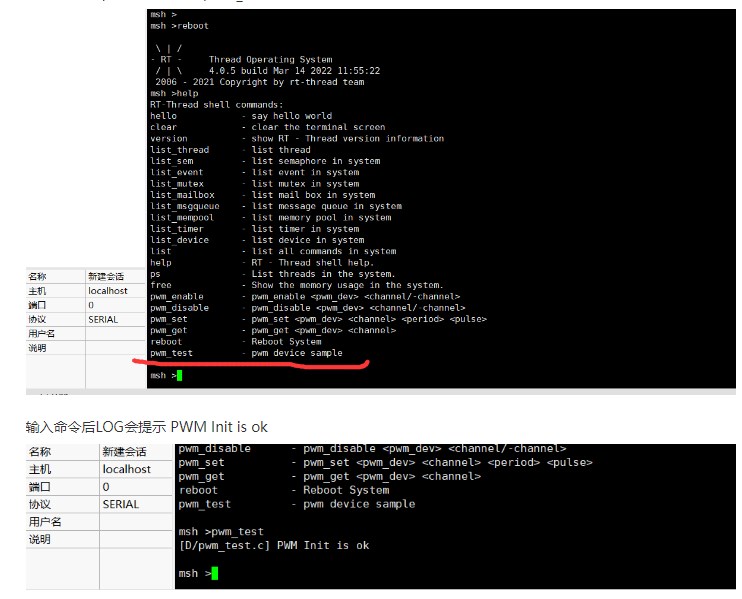Click the '2006 - 2021 Copyright by rt-thread team' line

pos(260,82)
